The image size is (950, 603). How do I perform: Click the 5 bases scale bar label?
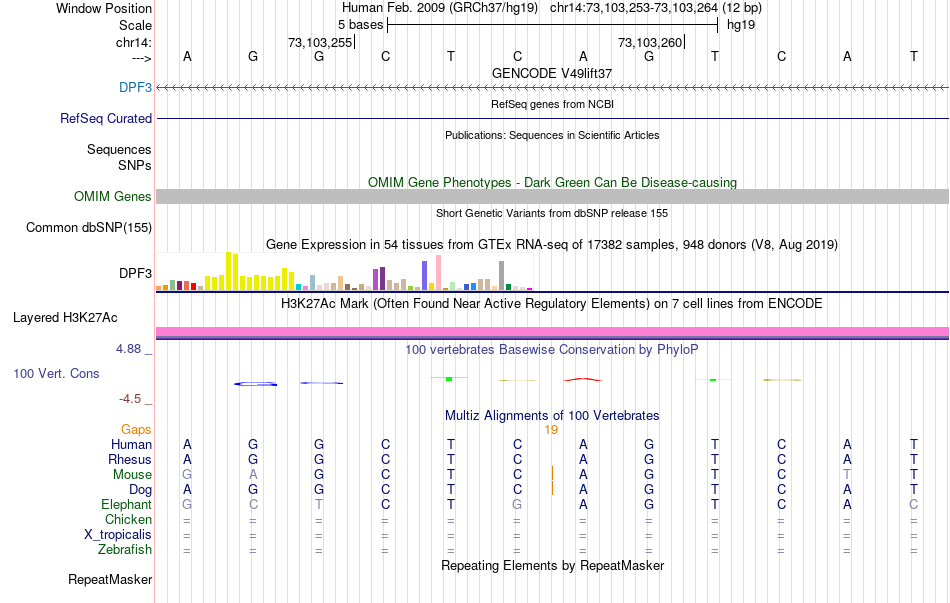360,25
